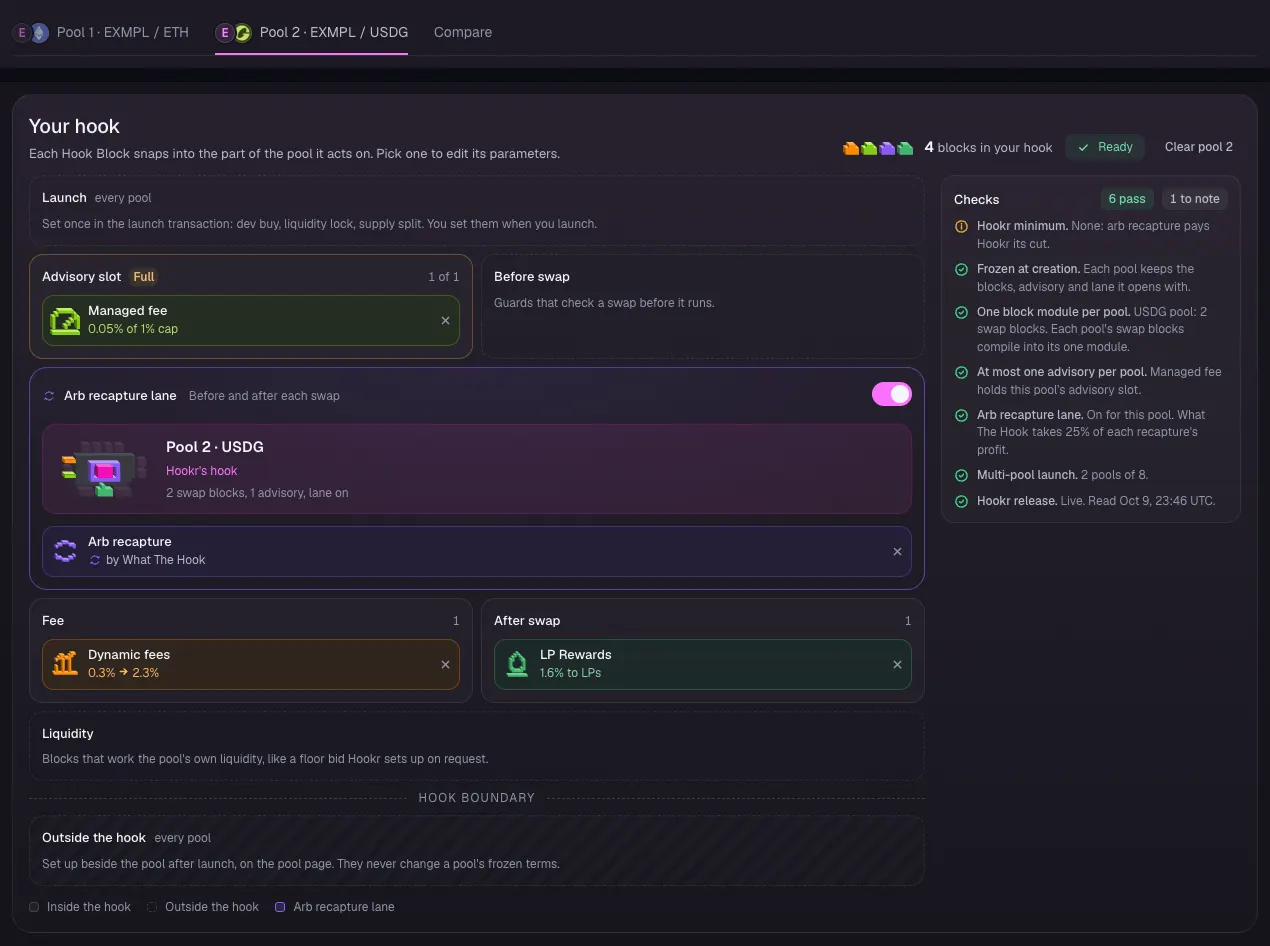
Task: Click the Pool 2 USDG hook module graphic
Action: click(103, 469)
